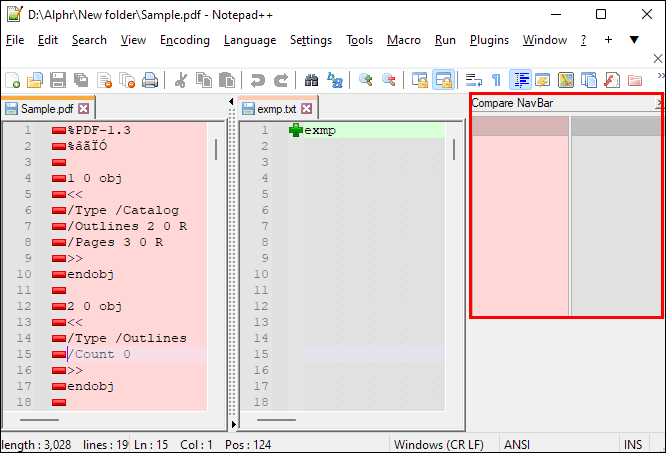The image size is (666, 453).
Task: Open the Plugins menu
Action: (x=489, y=40)
